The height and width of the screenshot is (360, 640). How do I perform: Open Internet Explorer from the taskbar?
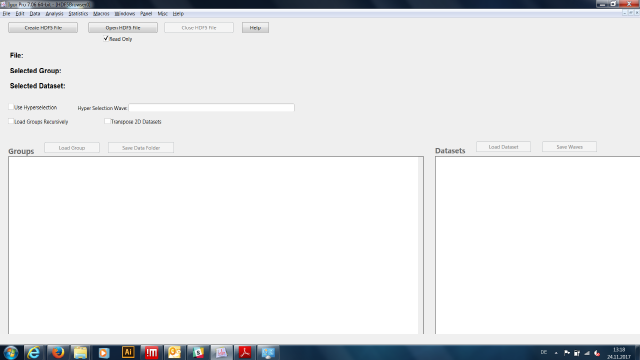coord(33,352)
